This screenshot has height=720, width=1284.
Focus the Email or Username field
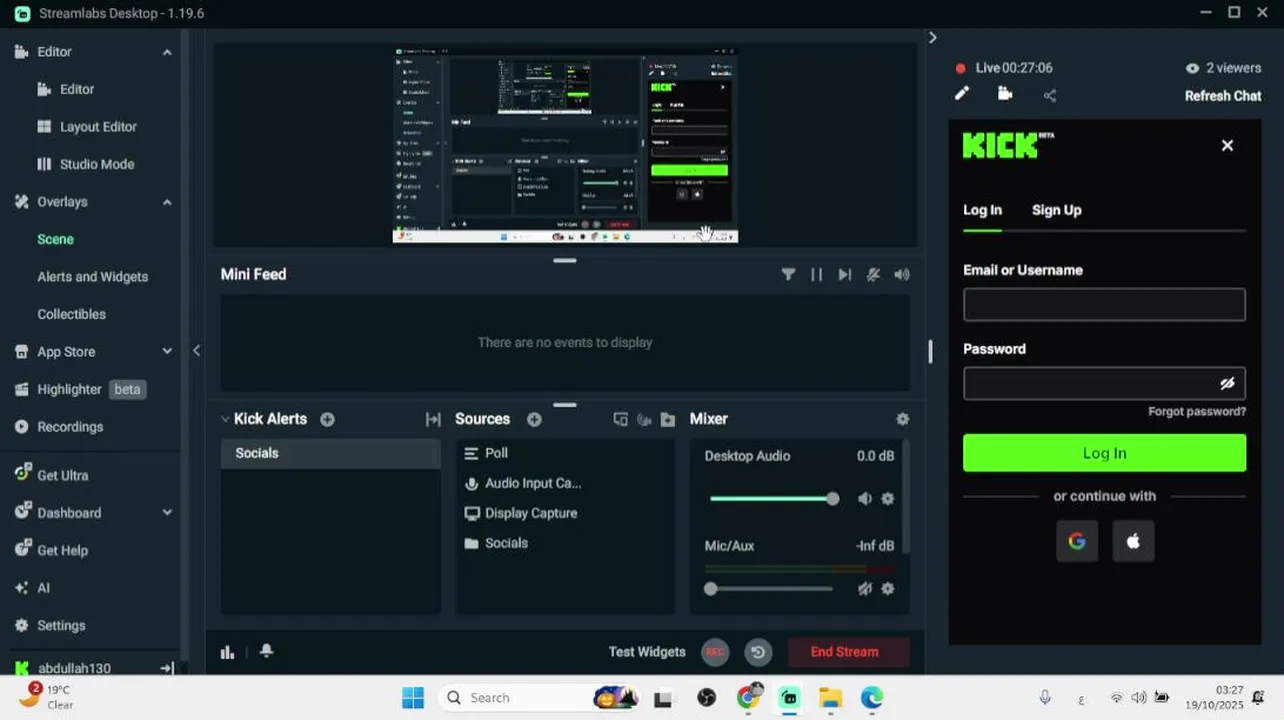point(1104,305)
